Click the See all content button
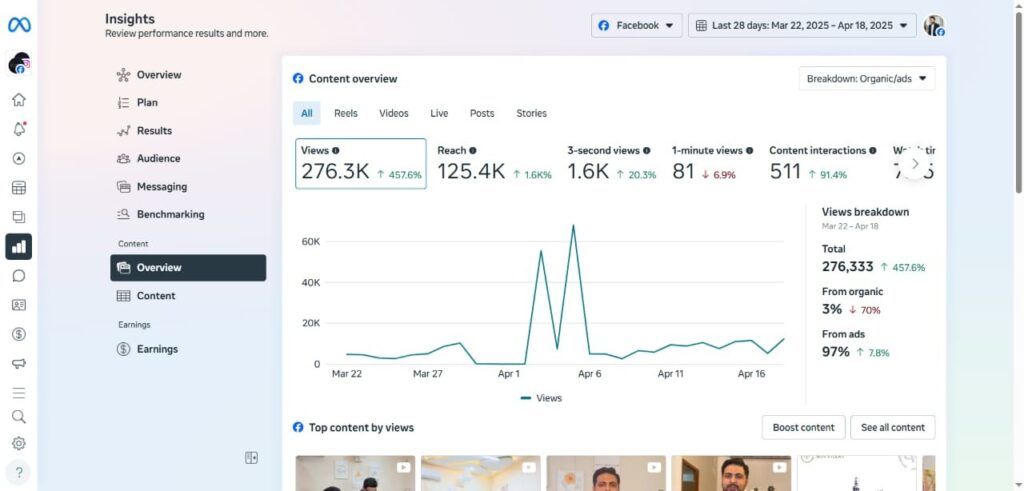 tap(892, 427)
